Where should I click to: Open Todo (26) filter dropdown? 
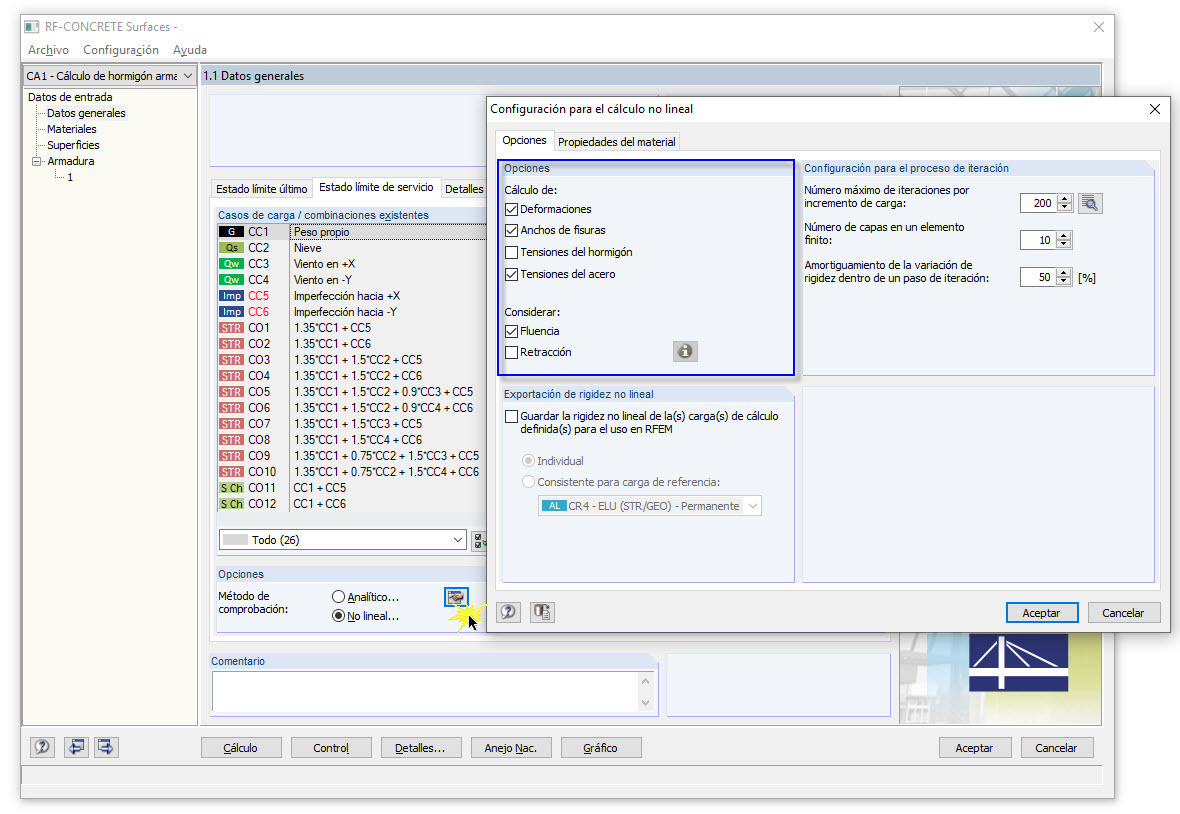[x=458, y=540]
